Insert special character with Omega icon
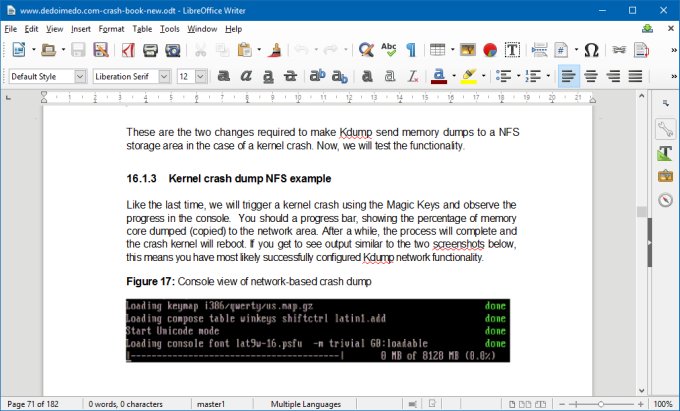The image size is (680, 411). [x=591, y=49]
